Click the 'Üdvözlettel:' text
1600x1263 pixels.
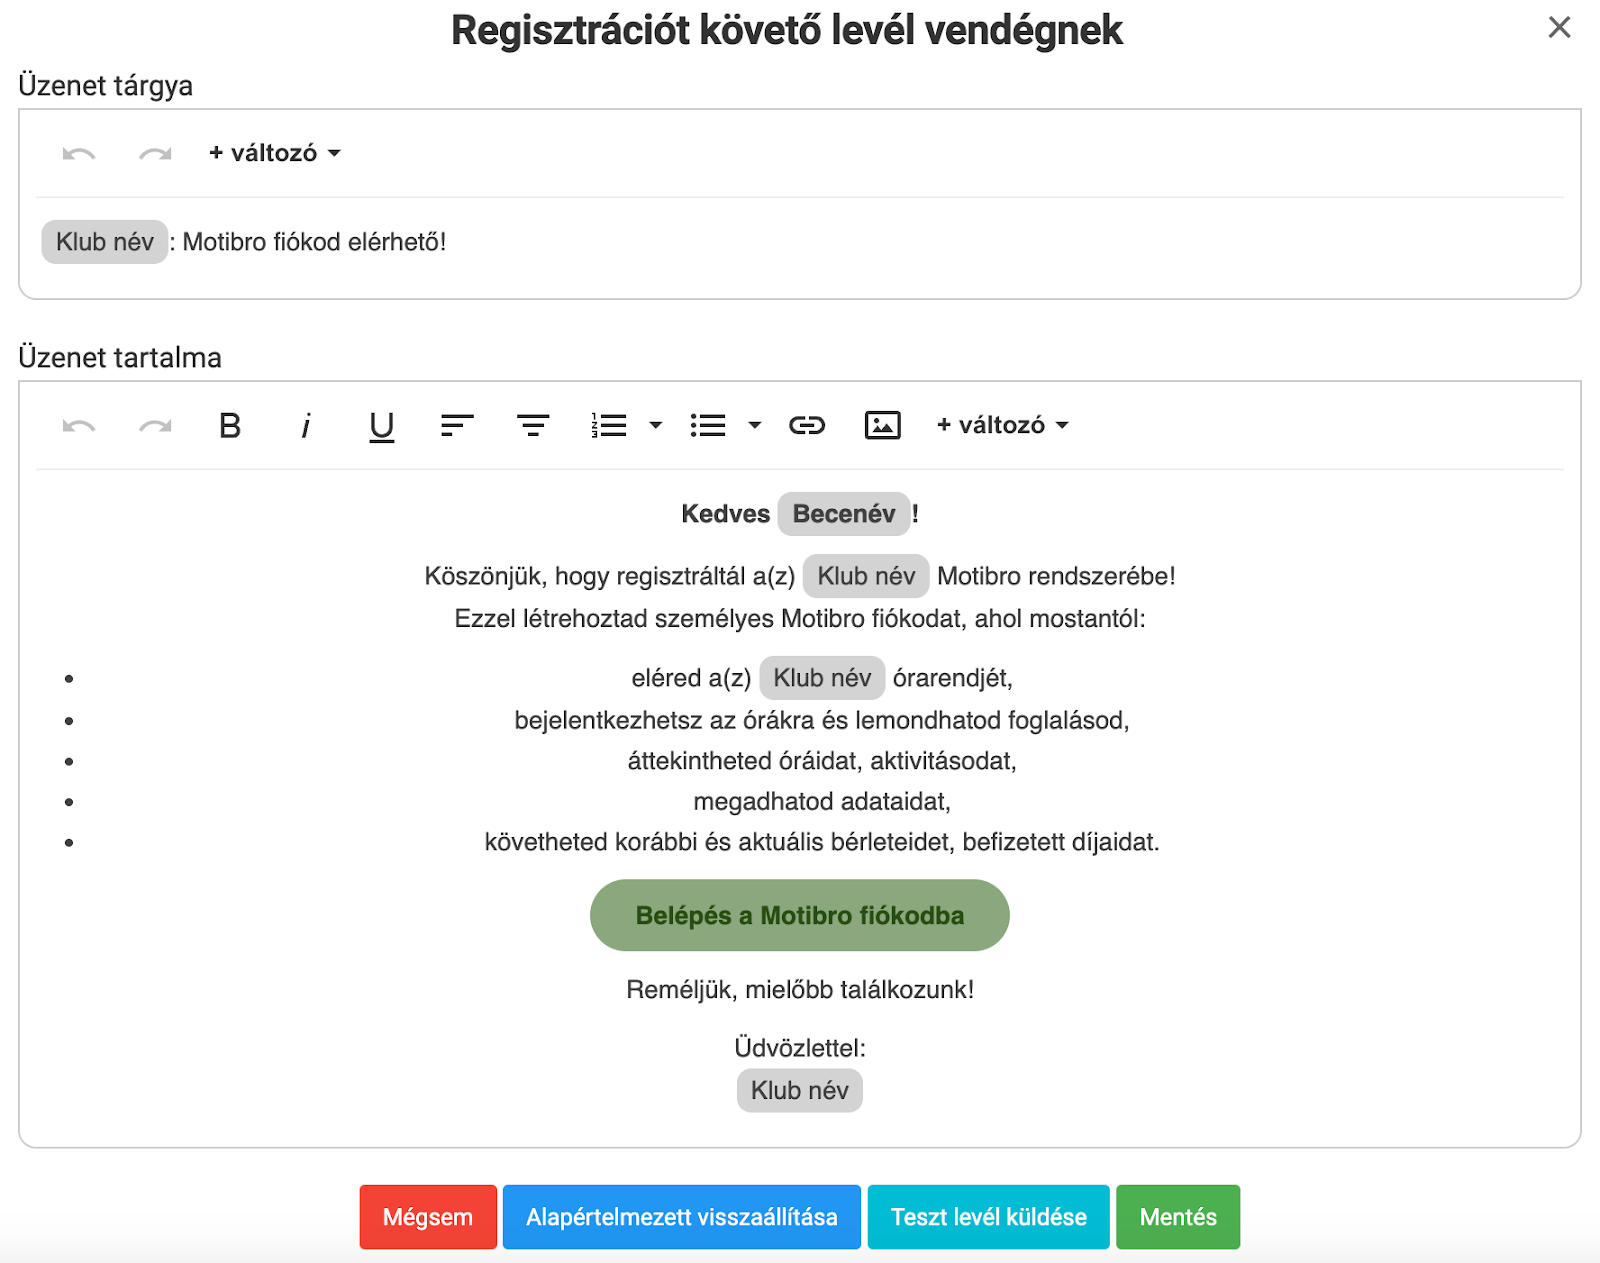800,1048
